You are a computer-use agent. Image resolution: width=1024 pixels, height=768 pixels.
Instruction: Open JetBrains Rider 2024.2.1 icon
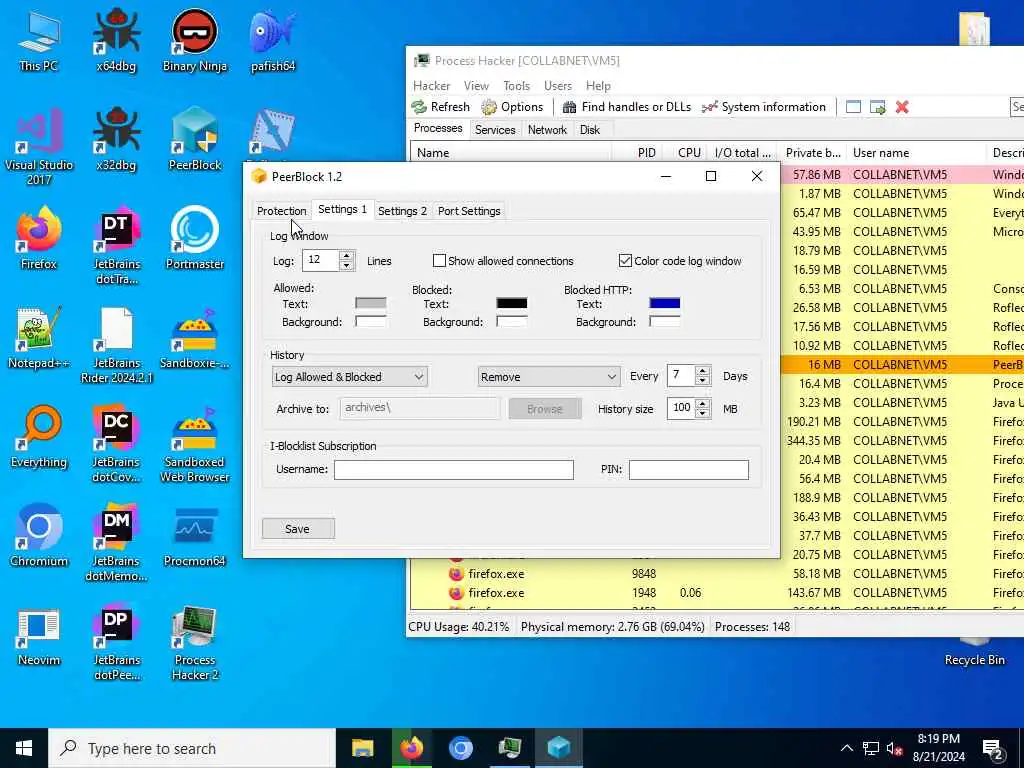[116, 345]
